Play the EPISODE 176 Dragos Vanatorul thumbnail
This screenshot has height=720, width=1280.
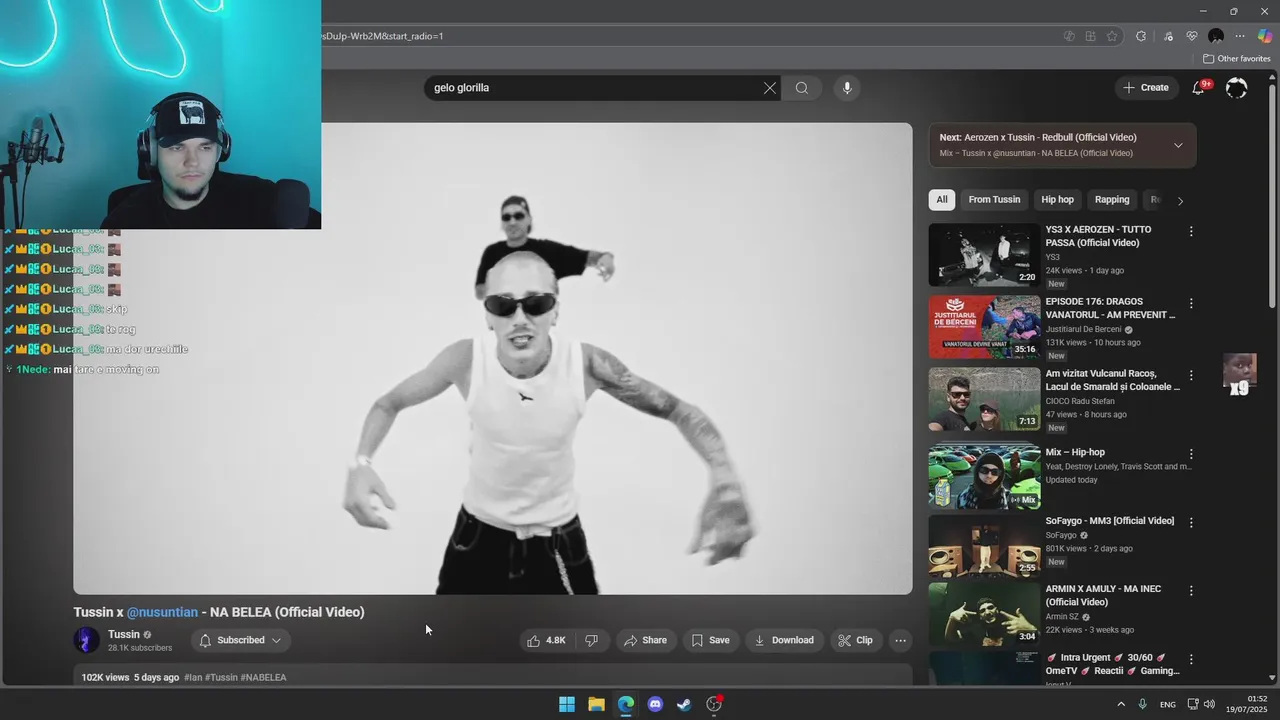pyautogui.click(x=984, y=327)
